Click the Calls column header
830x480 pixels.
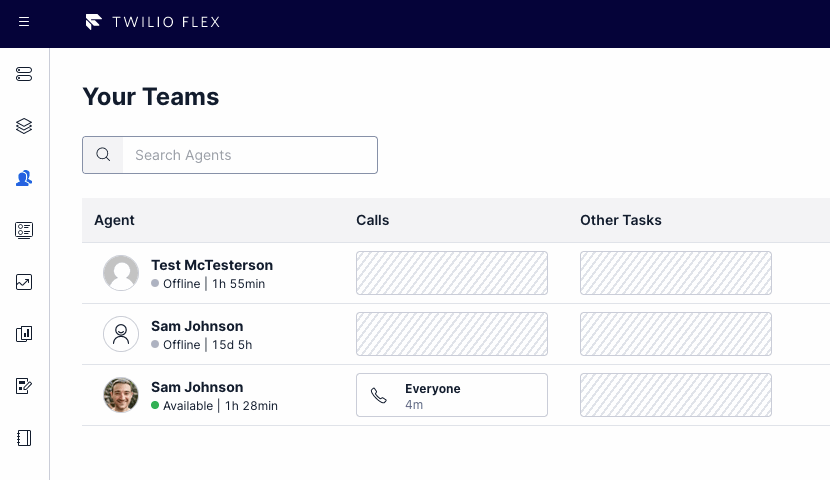[x=372, y=220]
